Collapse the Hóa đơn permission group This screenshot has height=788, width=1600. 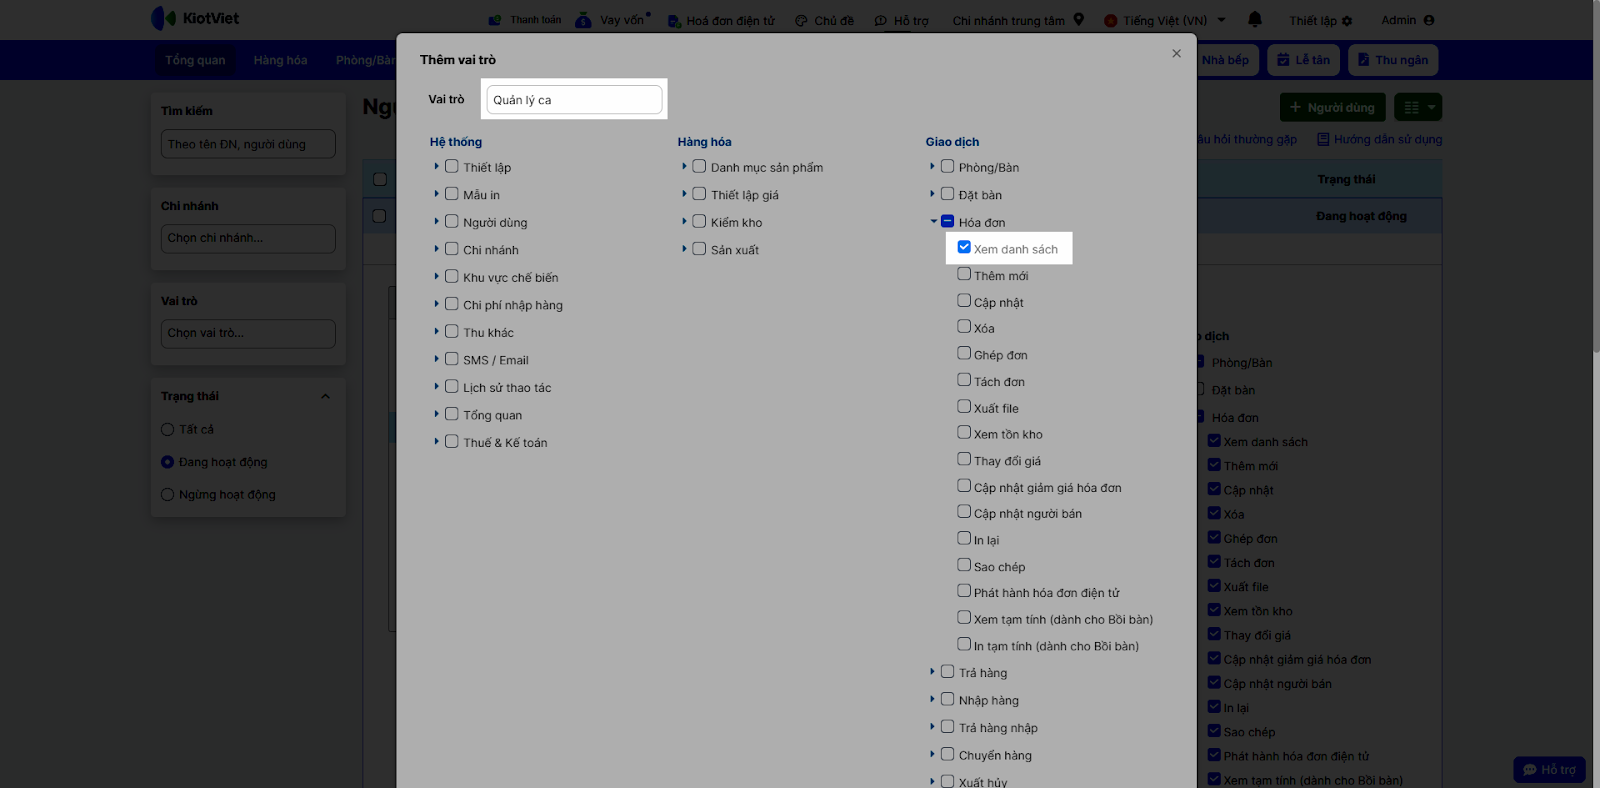coord(933,222)
